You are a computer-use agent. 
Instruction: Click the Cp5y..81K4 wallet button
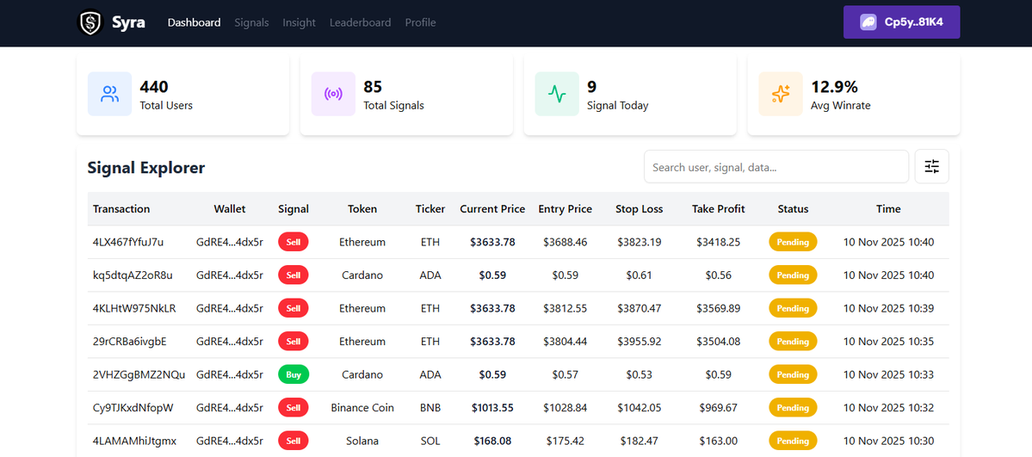(901, 22)
